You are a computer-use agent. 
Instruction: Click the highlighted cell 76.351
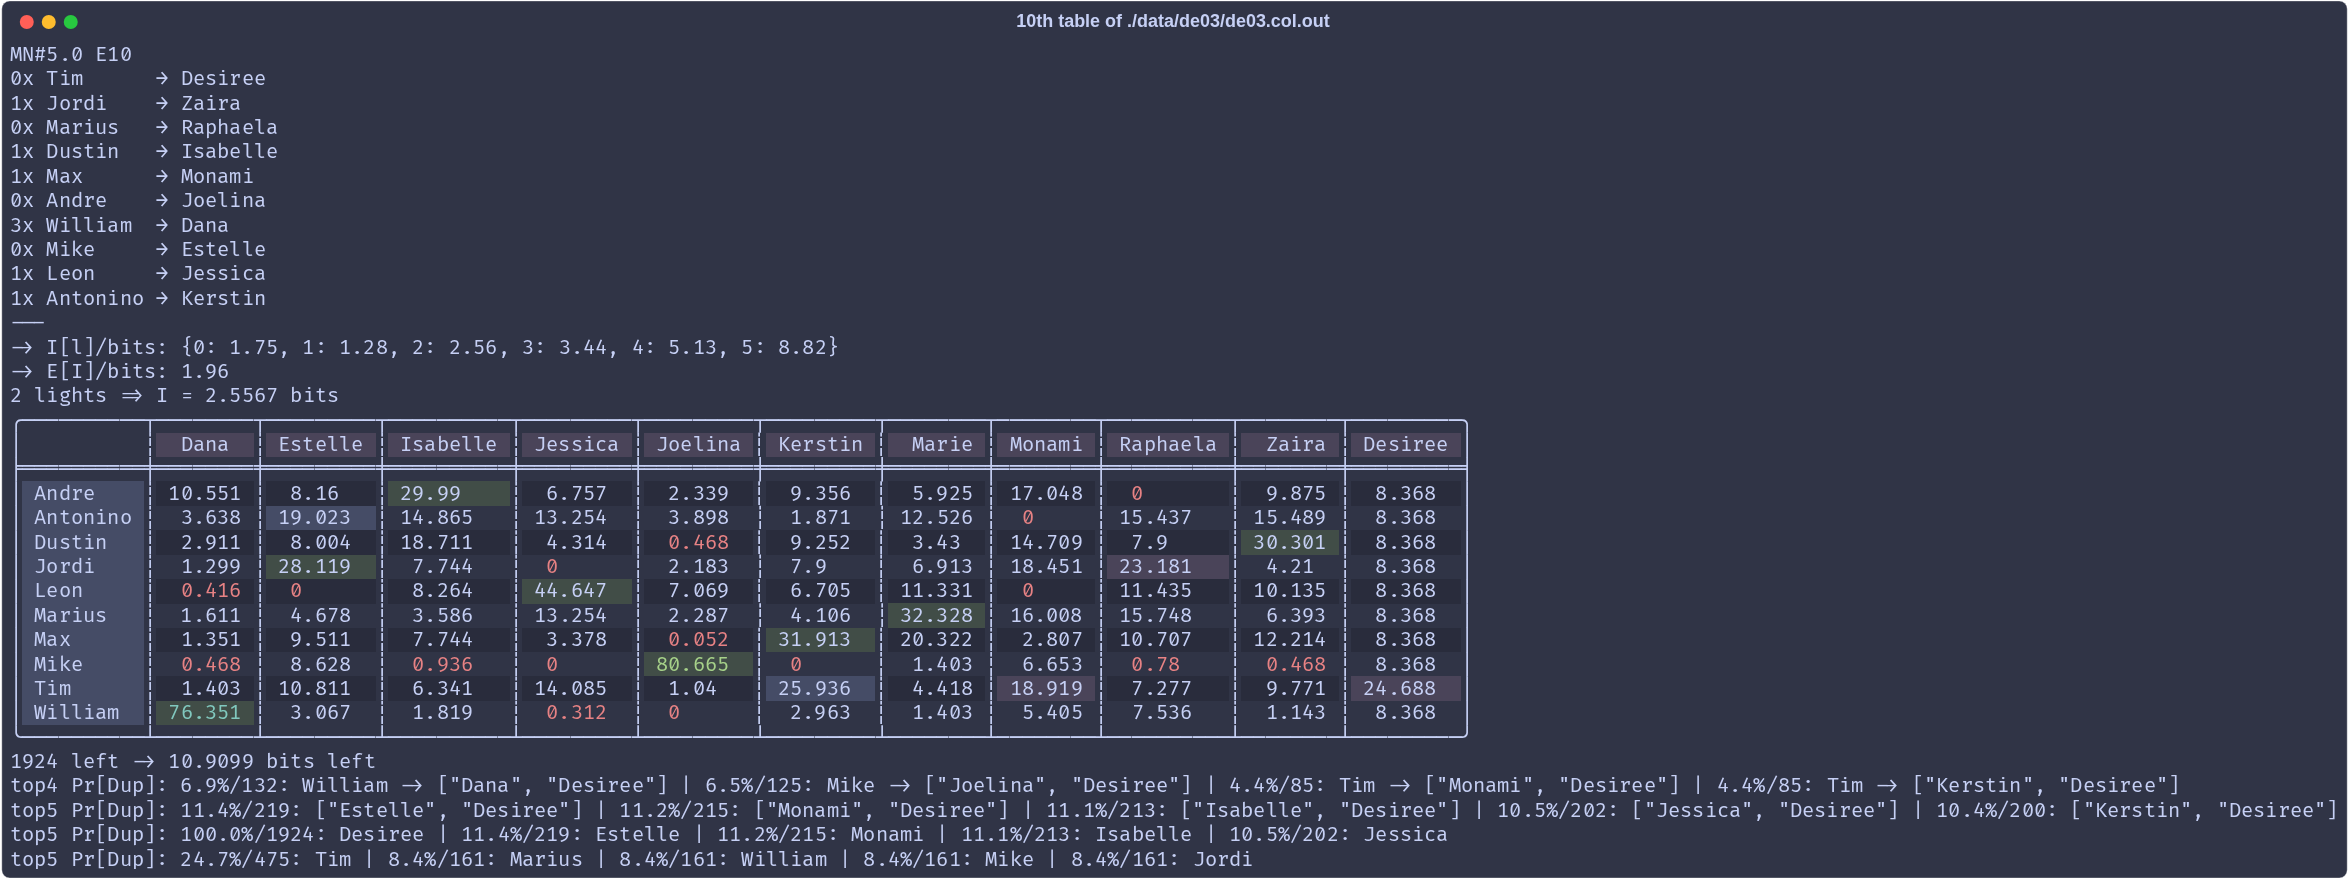click(205, 712)
